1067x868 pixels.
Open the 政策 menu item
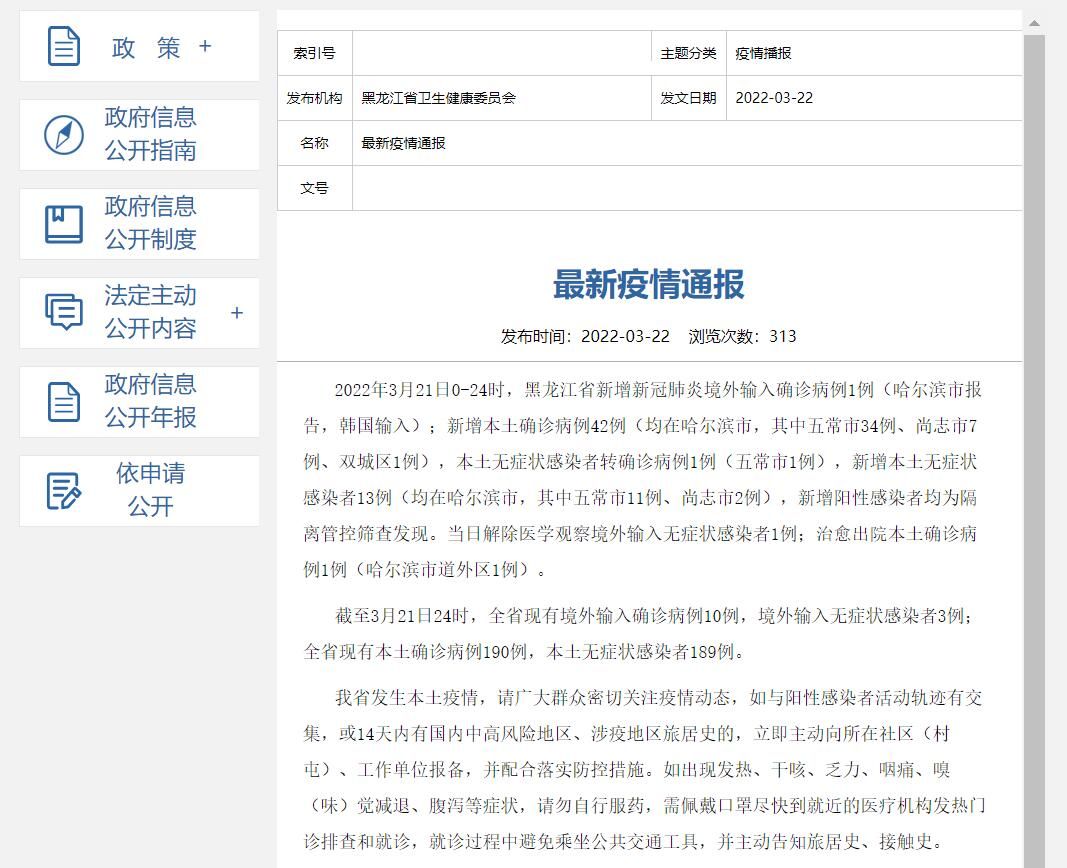pyautogui.click(x=146, y=47)
